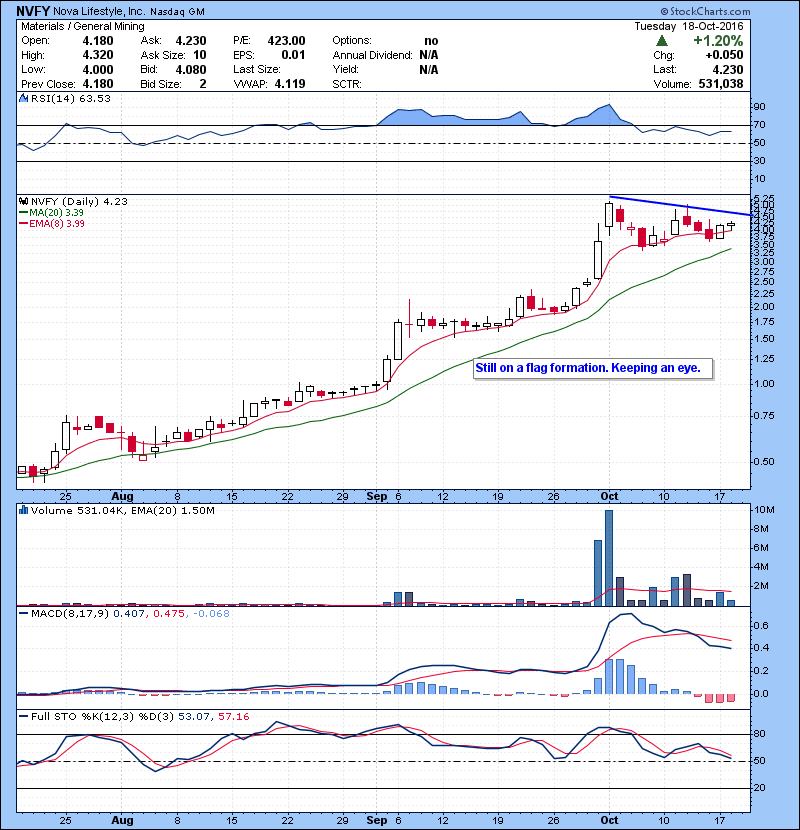Click the RSI(14) 63.53 label
The width and height of the screenshot is (800, 830).
pyautogui.click(x=70, y=98)
